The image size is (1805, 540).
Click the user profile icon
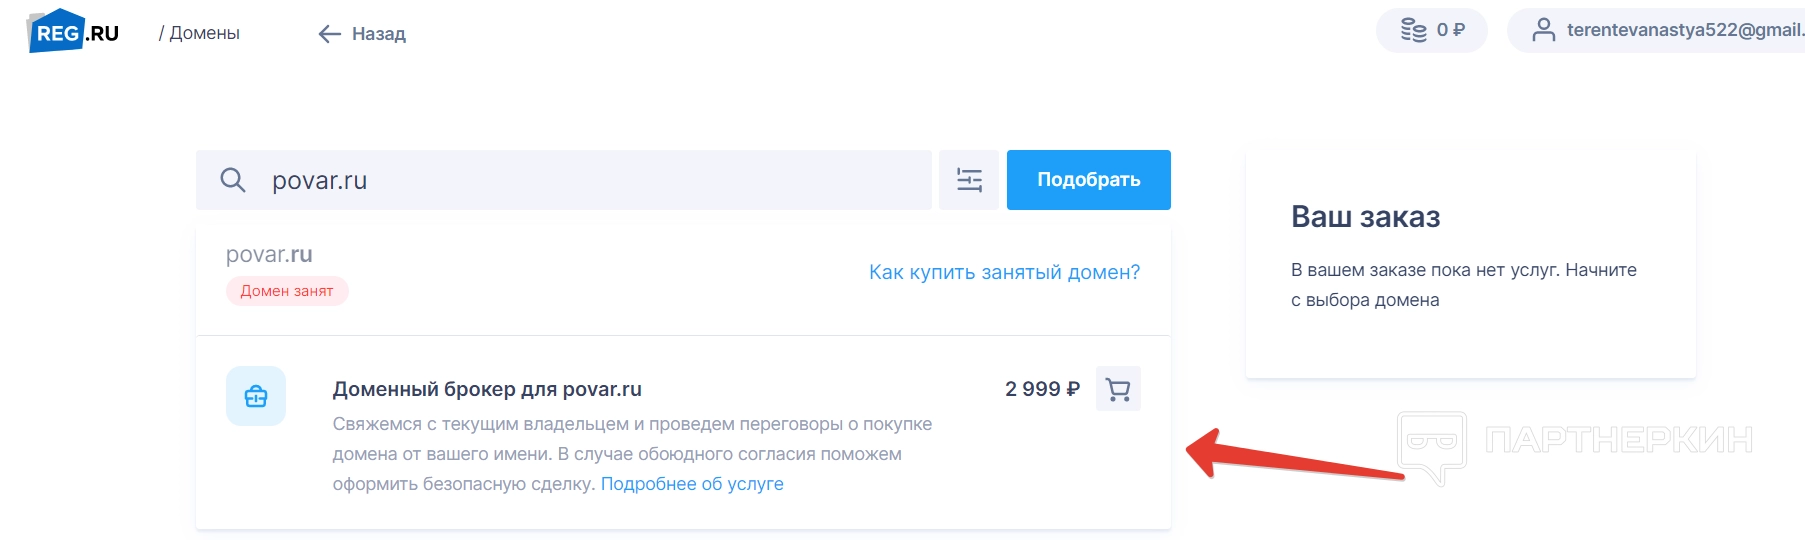[1543, 30]
